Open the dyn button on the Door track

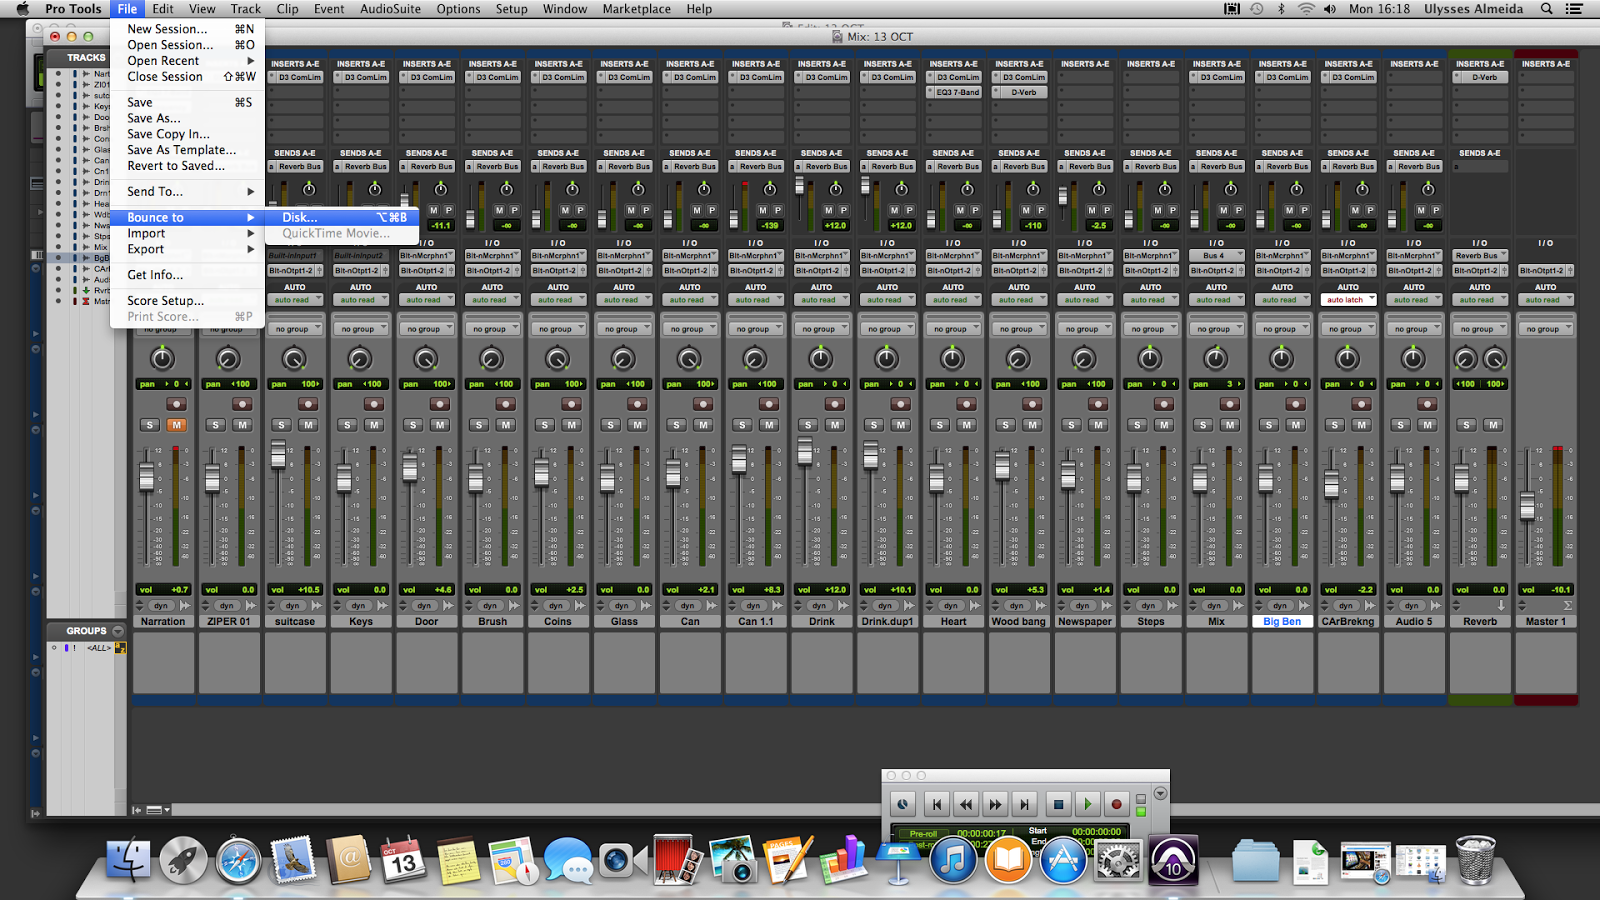(424, 606)
